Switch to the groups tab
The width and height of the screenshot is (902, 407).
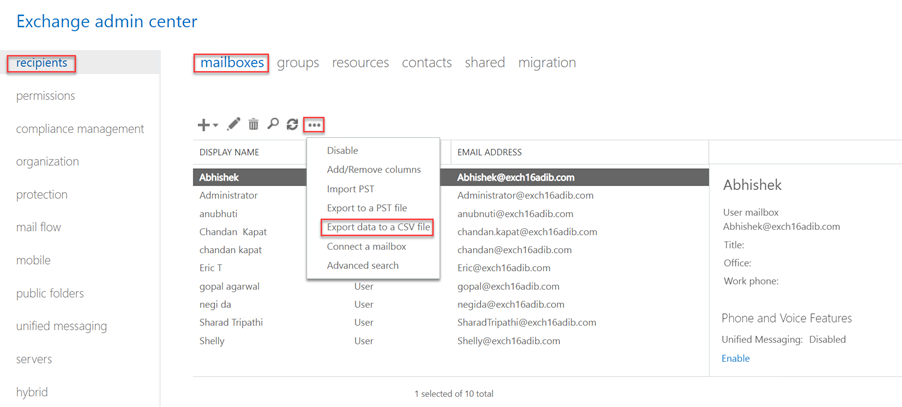[298, 62]
